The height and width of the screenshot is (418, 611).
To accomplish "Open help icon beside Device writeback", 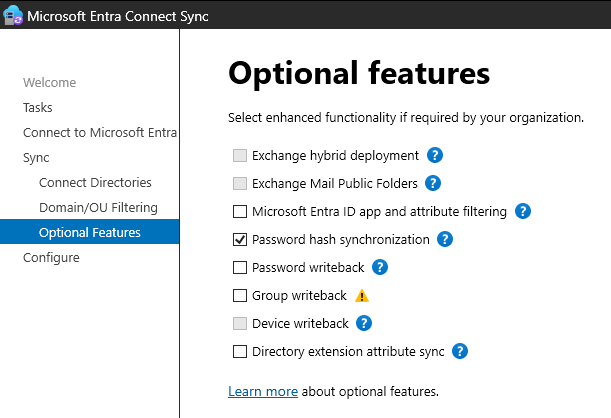I will pyautogui.click(x=364, y=323).
